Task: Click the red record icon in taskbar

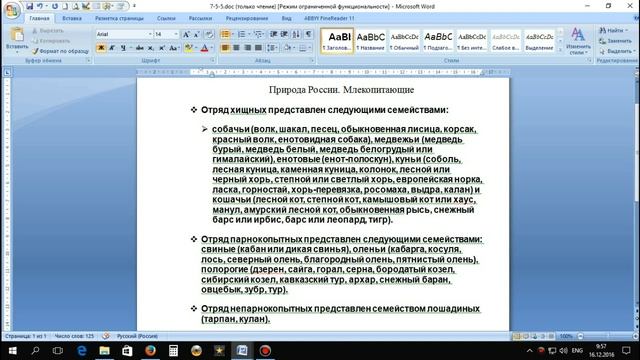Action: click(x=265, y=350)
